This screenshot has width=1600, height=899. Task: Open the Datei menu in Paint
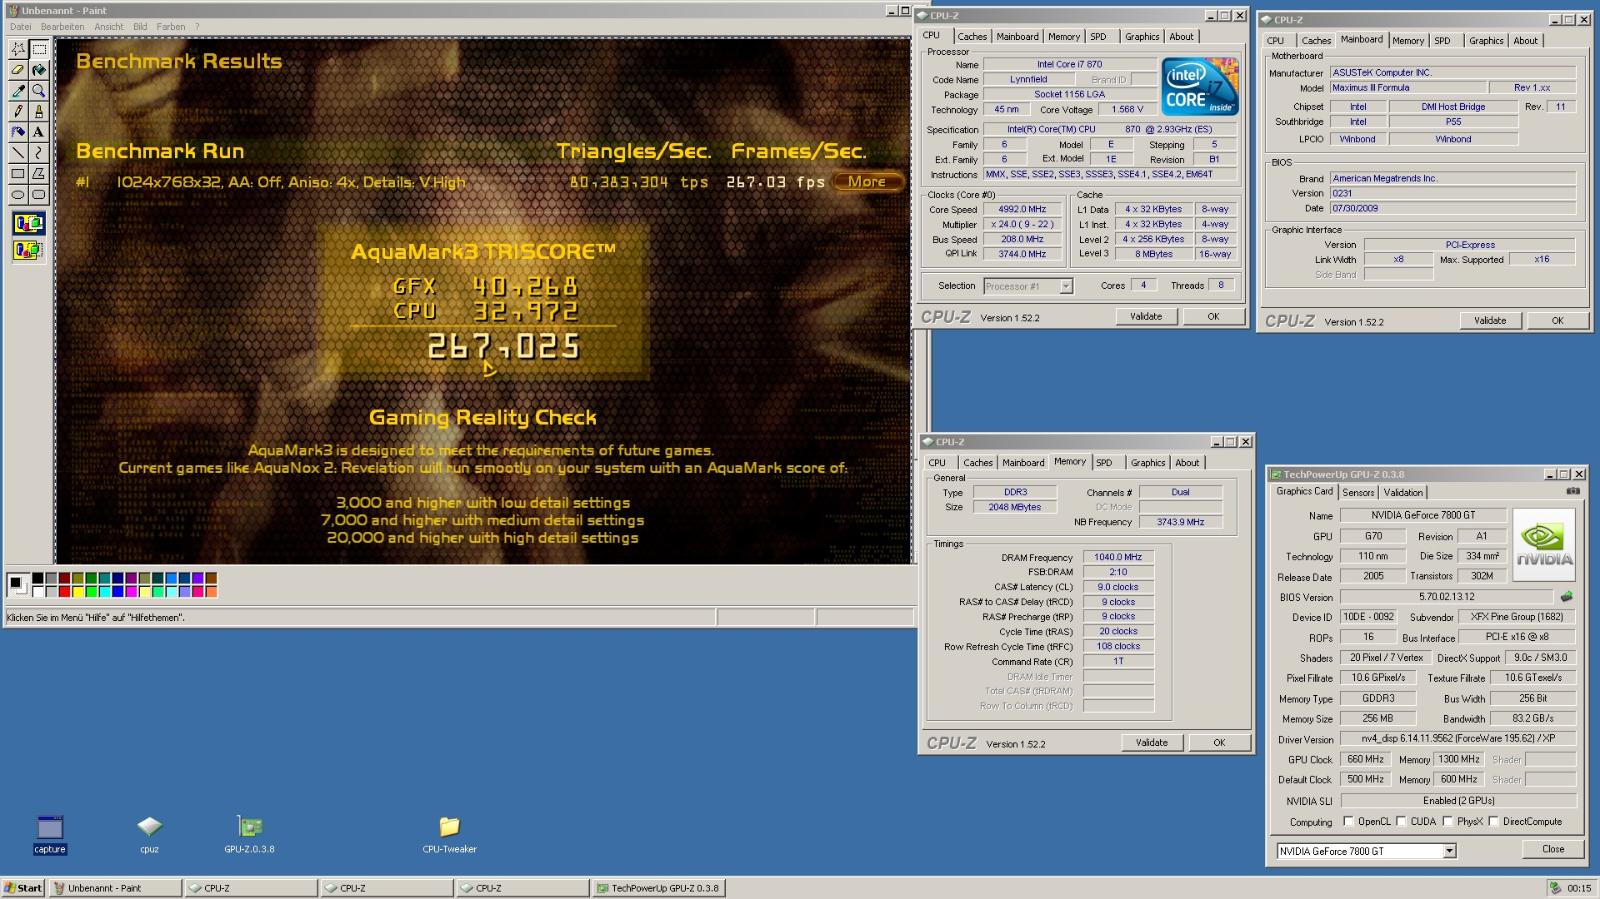pos(21,27)
